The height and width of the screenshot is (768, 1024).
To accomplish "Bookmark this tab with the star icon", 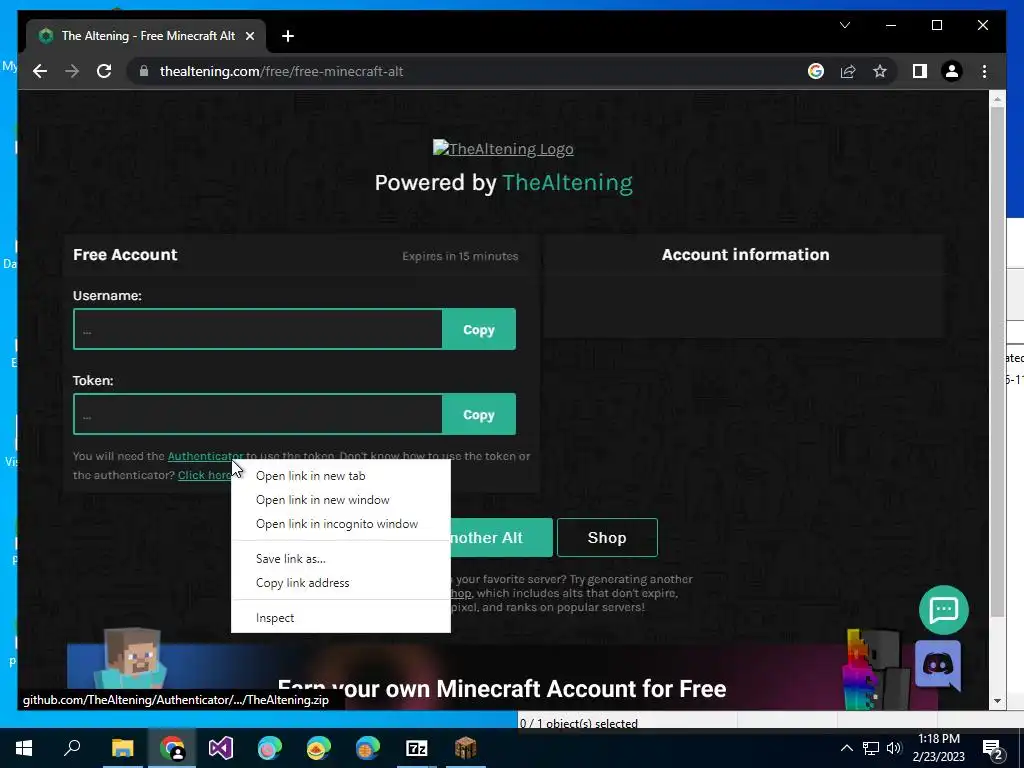I will (x=880, y=71).
